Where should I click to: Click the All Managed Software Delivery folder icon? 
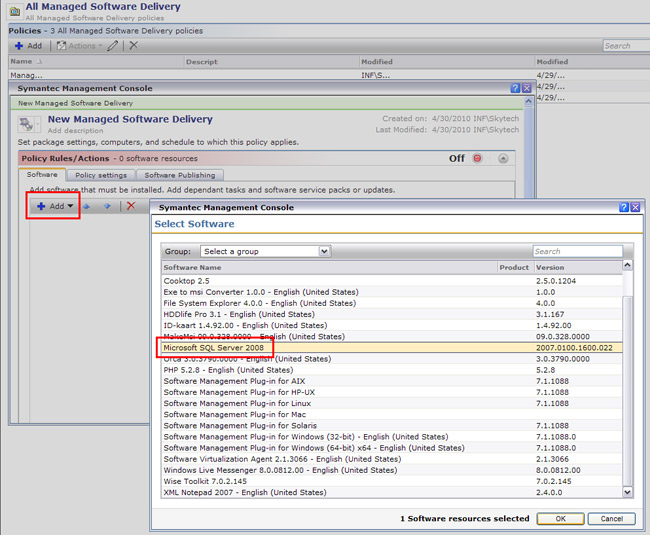pyautogui.click(x=15, y=11)
